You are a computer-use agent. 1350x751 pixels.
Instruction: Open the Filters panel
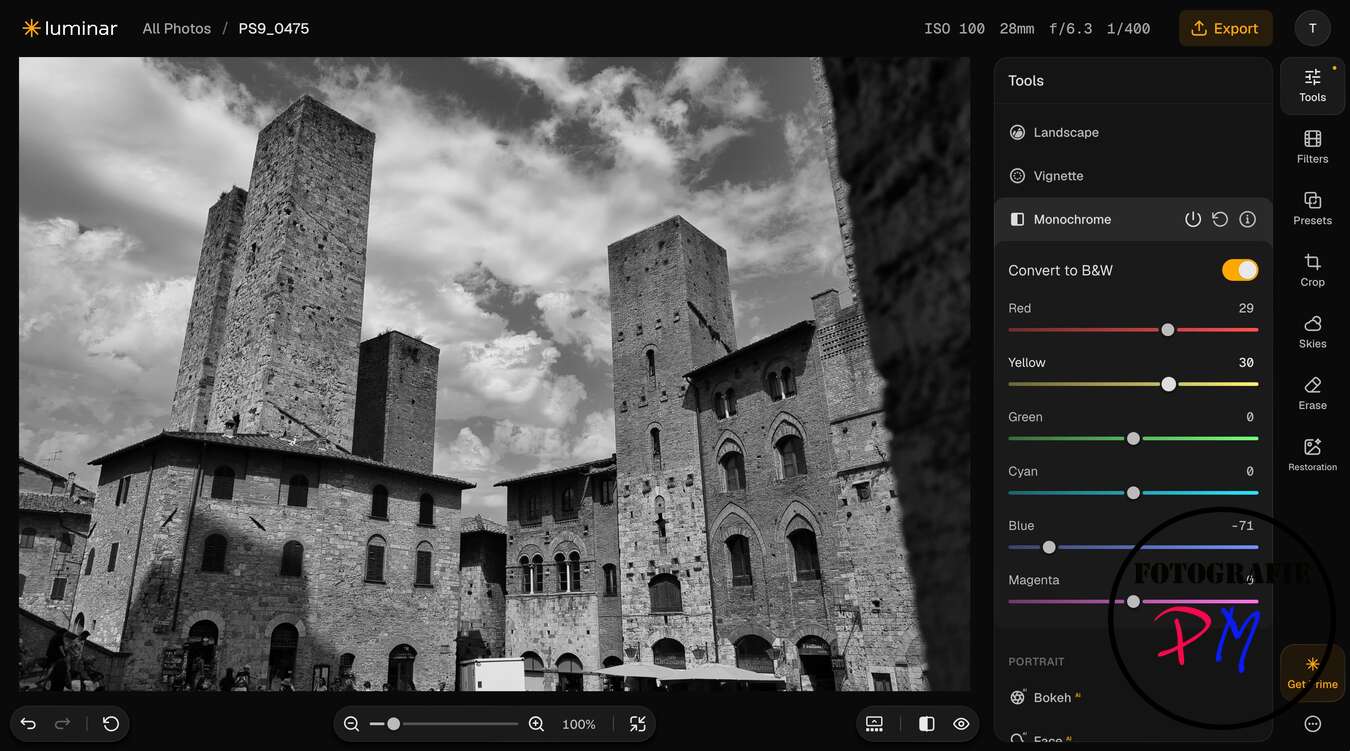point(1312,147)
